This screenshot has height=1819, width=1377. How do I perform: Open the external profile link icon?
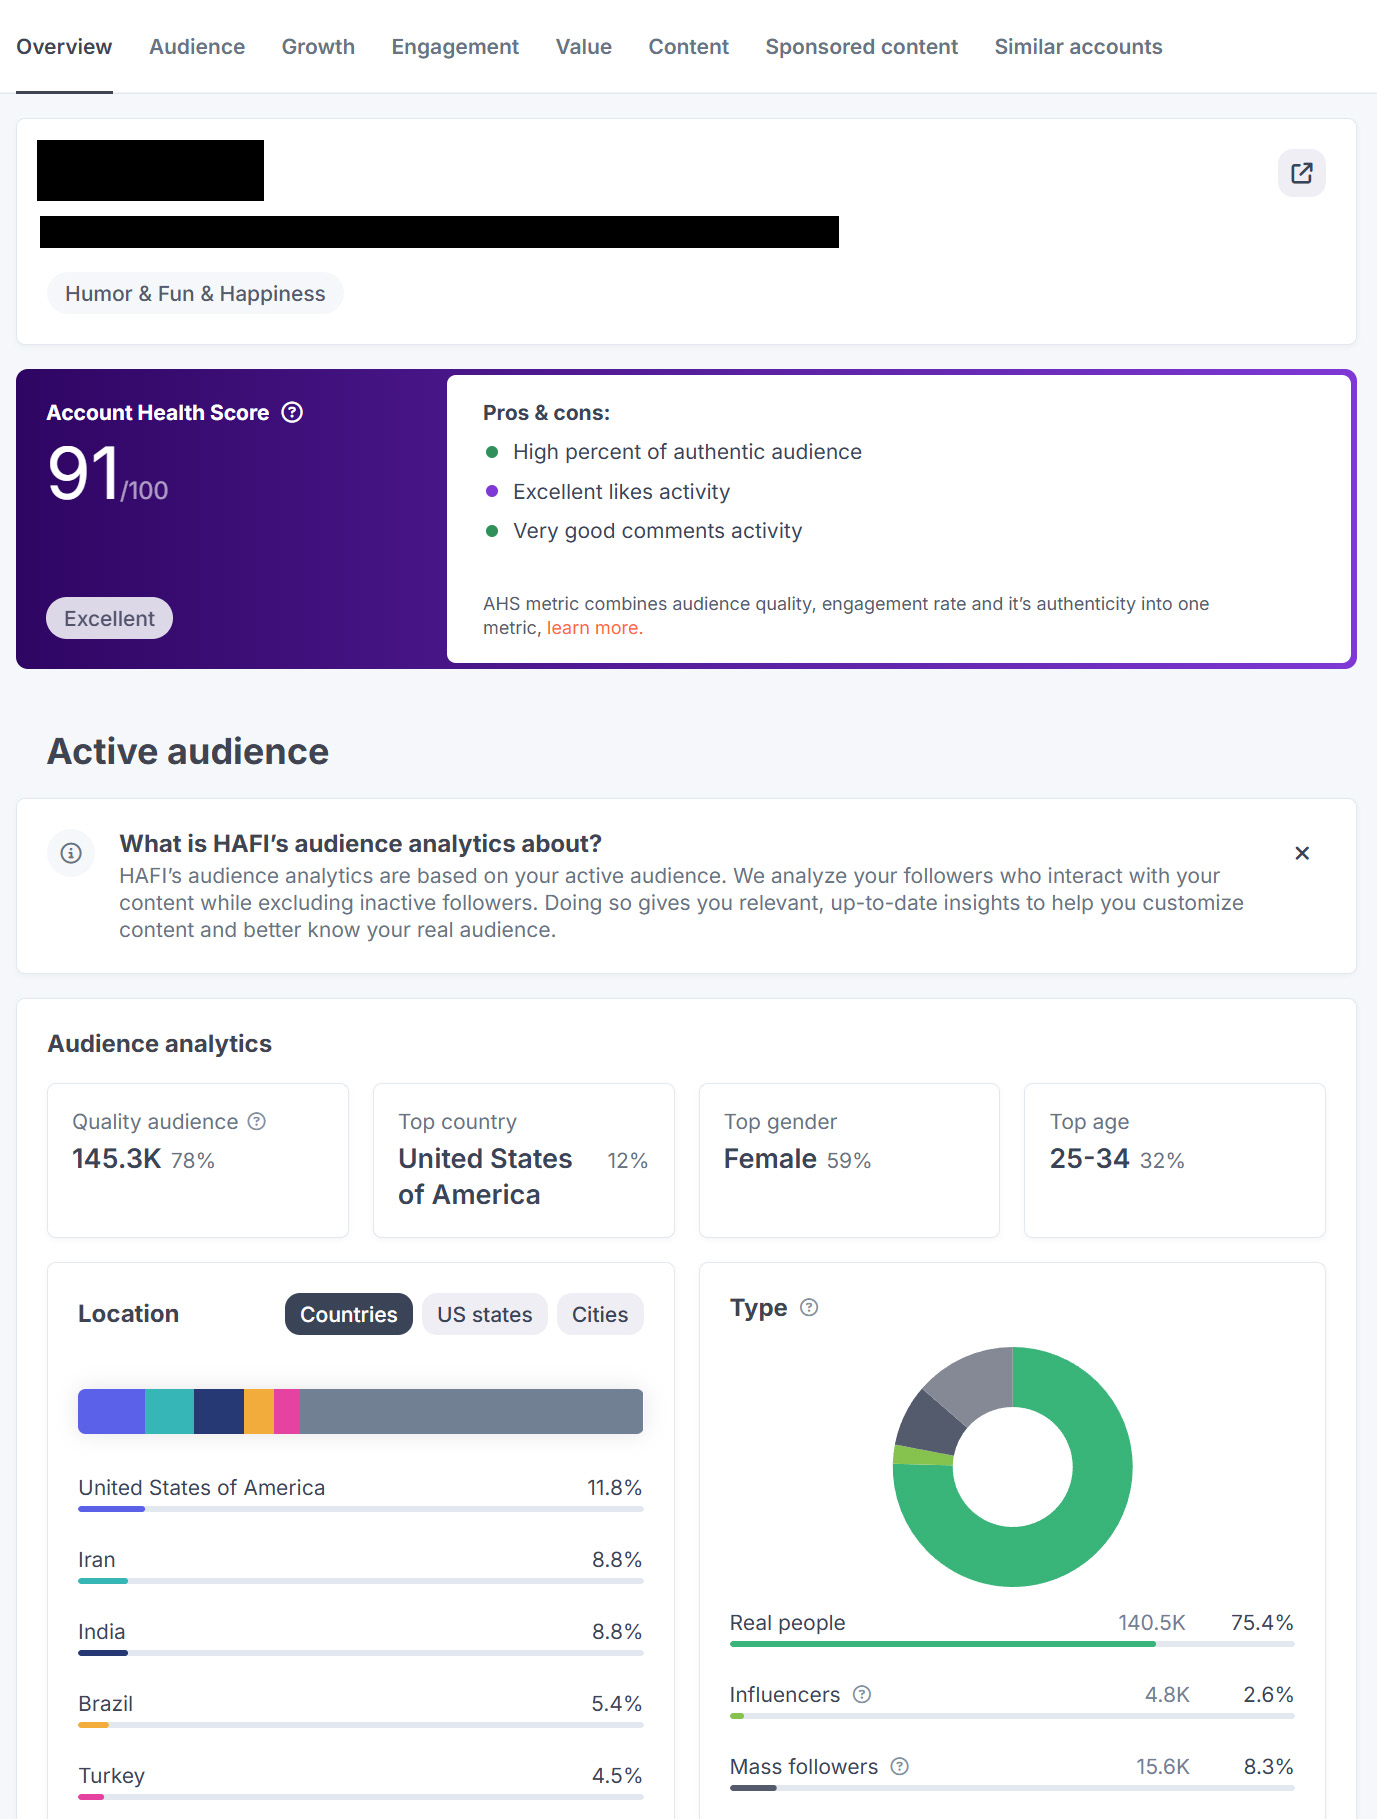click(1301, 173)
